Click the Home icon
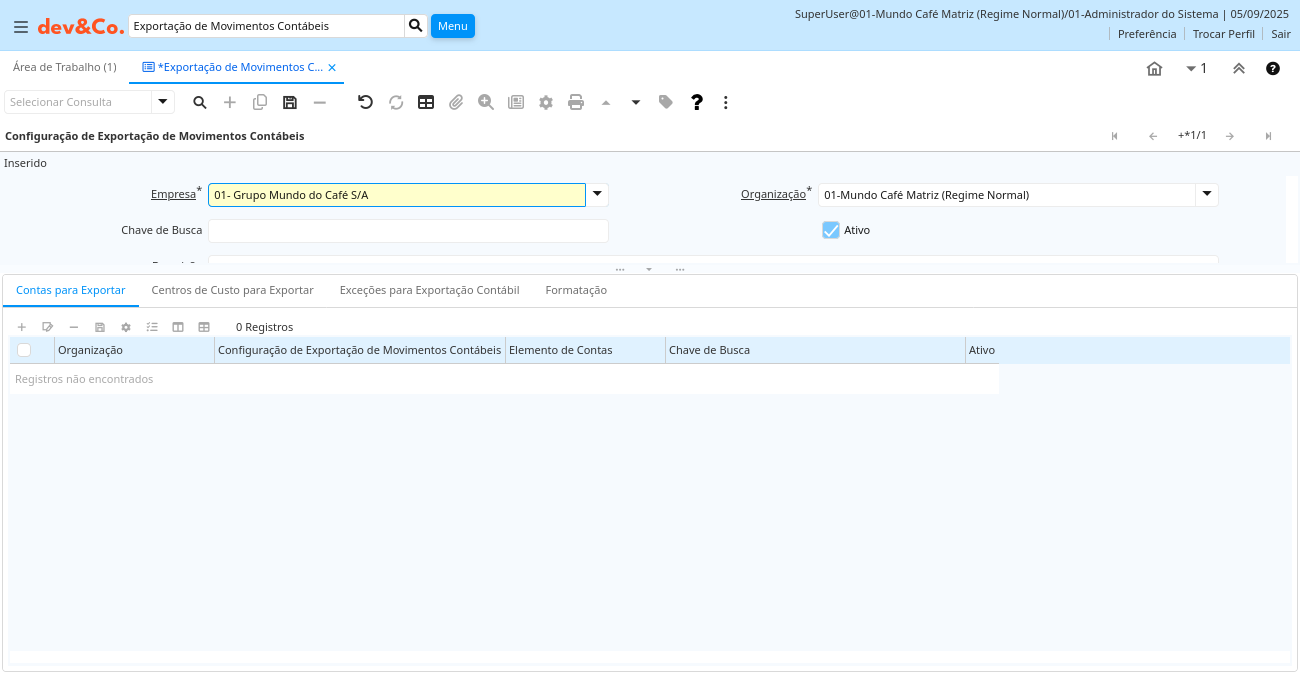Image resolution: width=1300 pixels, height=674 pixels. [x=1154, y=69]
